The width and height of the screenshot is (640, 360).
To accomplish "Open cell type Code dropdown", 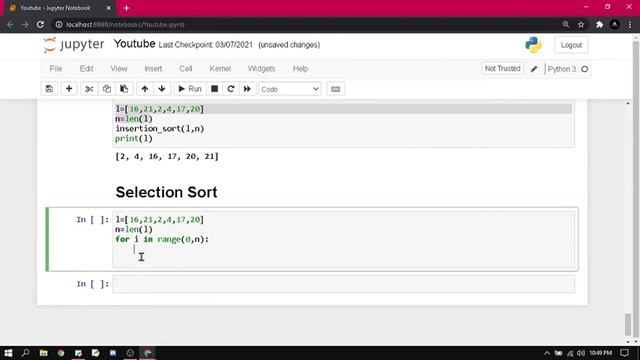I will click(x=290, y=89).
